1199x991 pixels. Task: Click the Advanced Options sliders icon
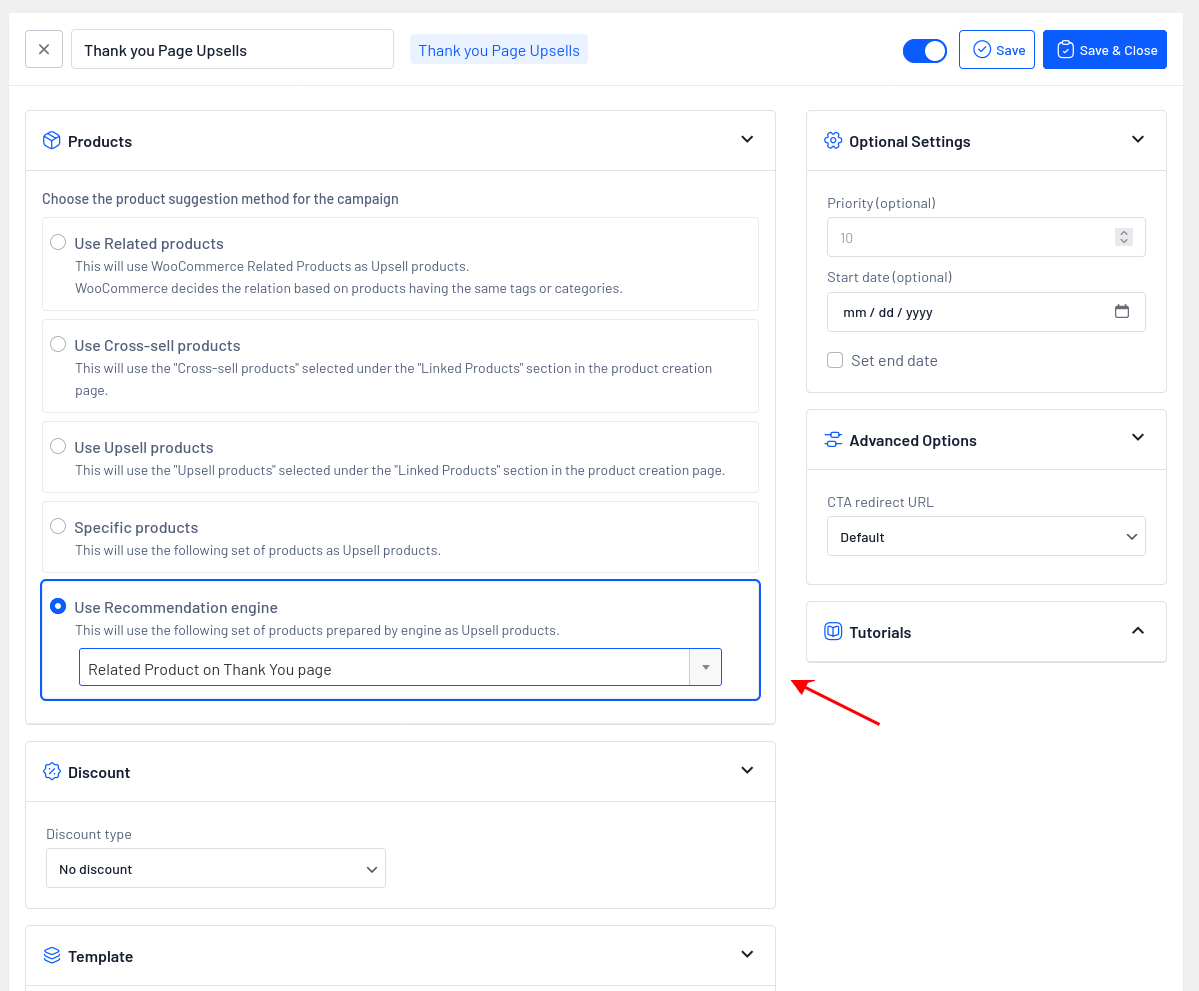(833, 440)
